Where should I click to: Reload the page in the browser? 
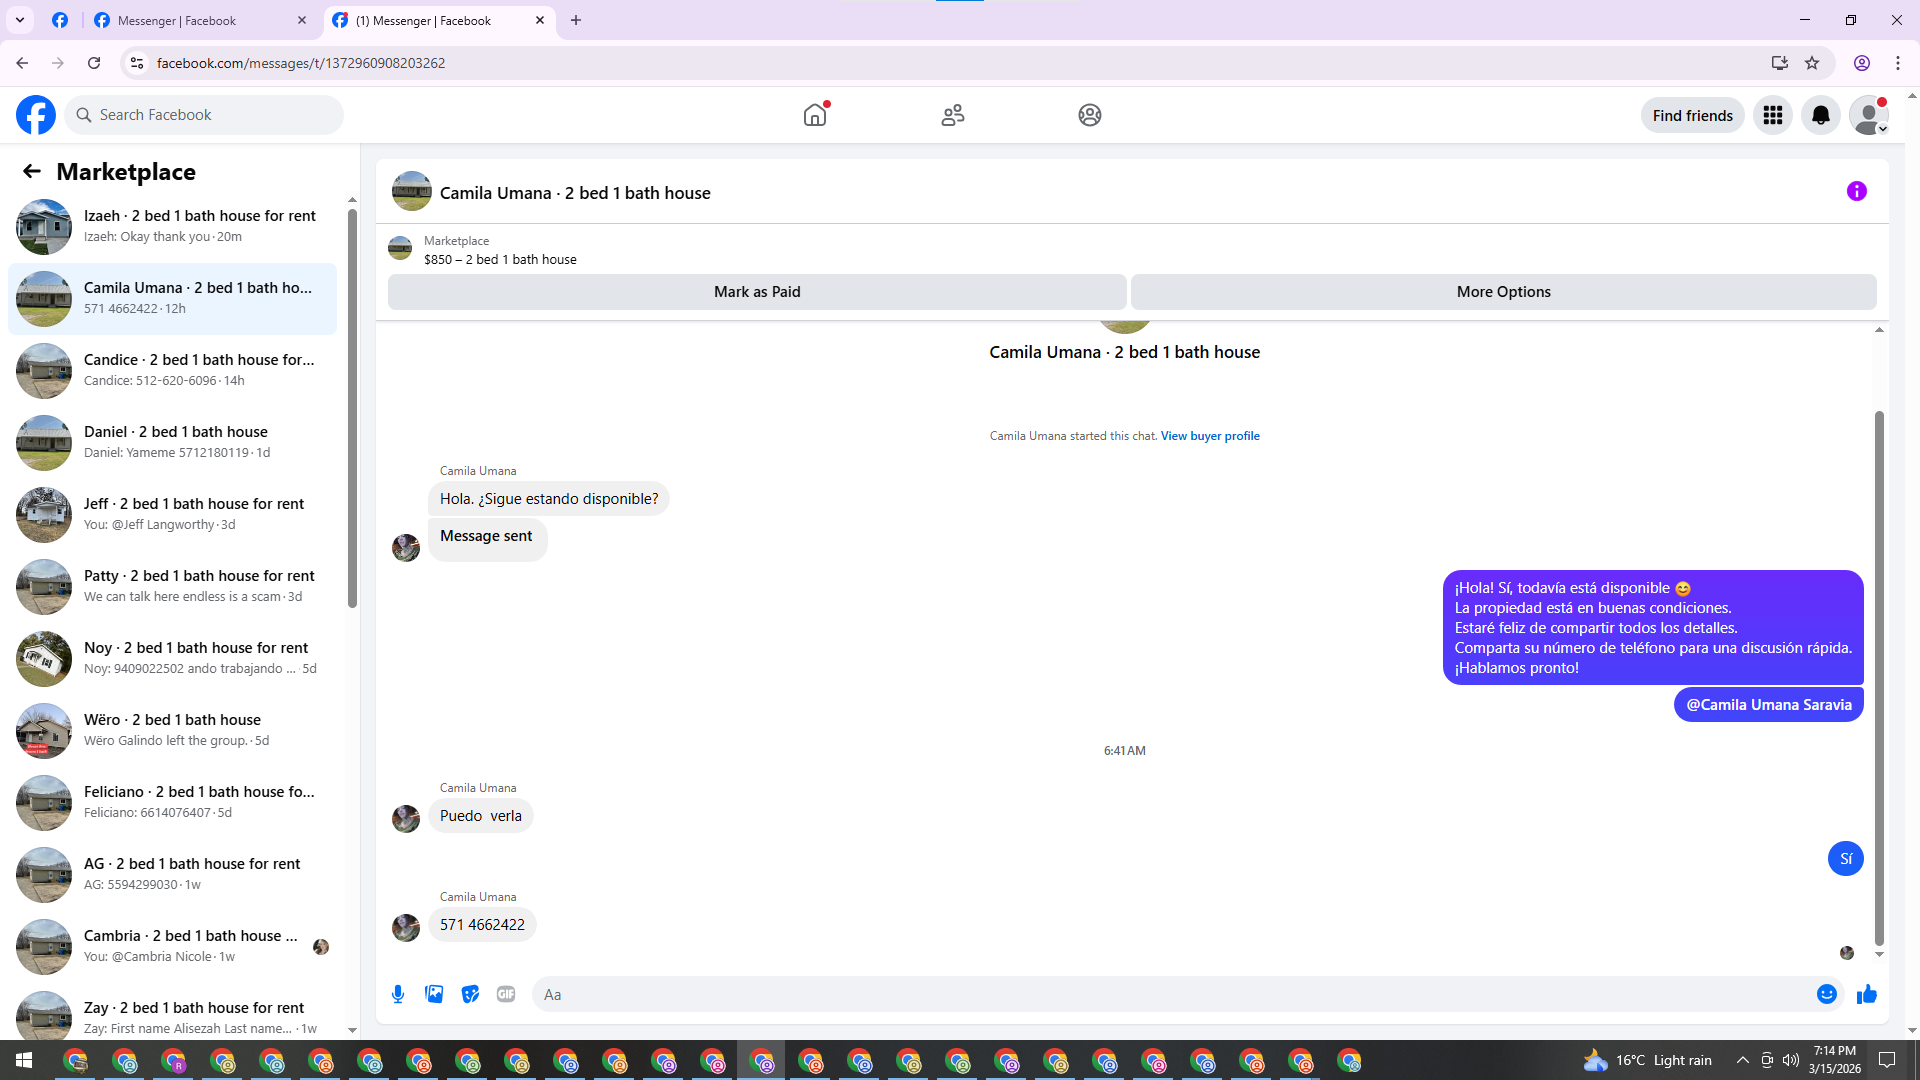[94, 63]
